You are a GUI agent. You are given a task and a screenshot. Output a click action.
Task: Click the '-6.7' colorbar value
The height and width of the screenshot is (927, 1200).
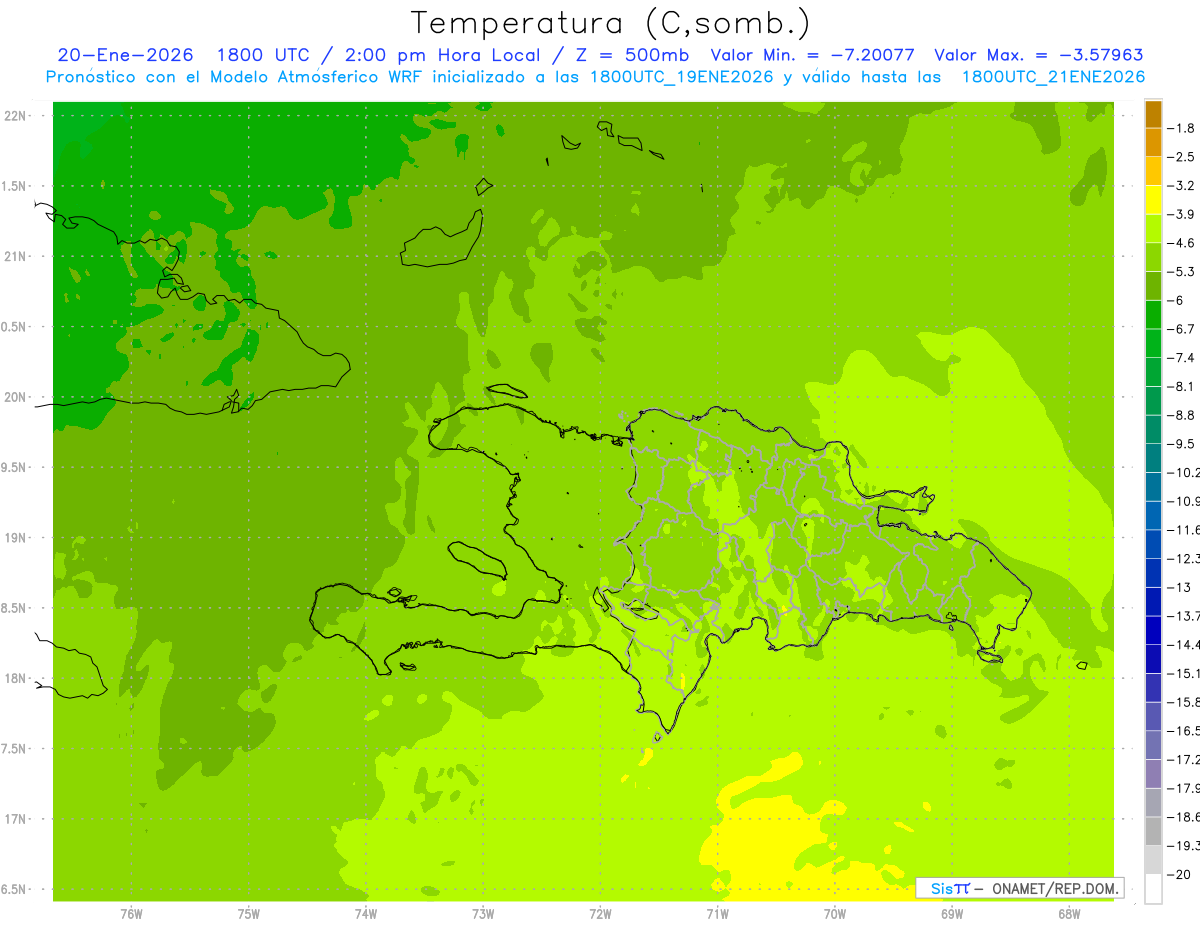(x=1181, y=329)
